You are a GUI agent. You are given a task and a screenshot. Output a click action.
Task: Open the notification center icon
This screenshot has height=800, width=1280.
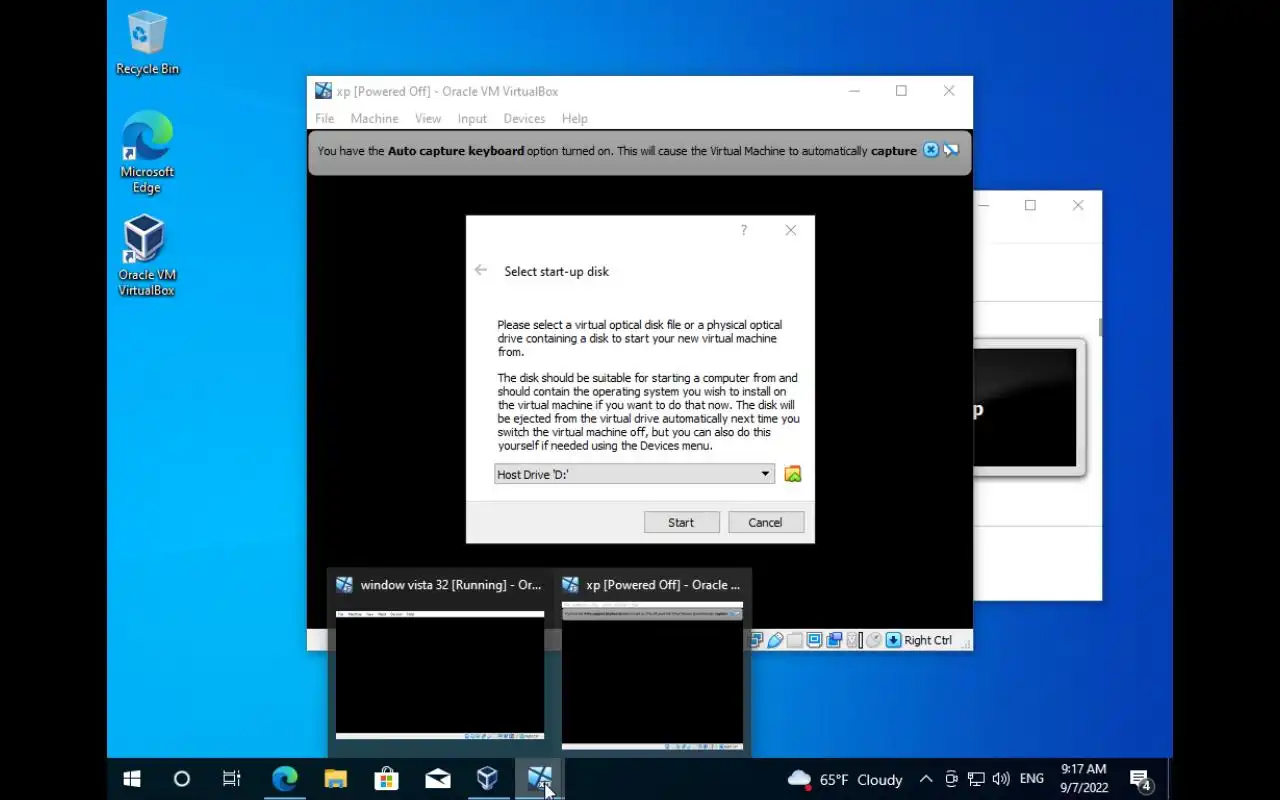point(1141,780)
